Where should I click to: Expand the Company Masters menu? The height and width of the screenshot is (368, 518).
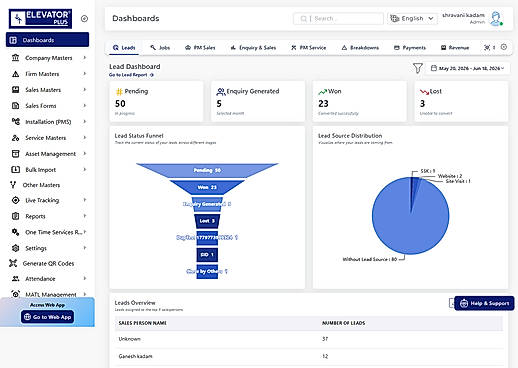48,58
